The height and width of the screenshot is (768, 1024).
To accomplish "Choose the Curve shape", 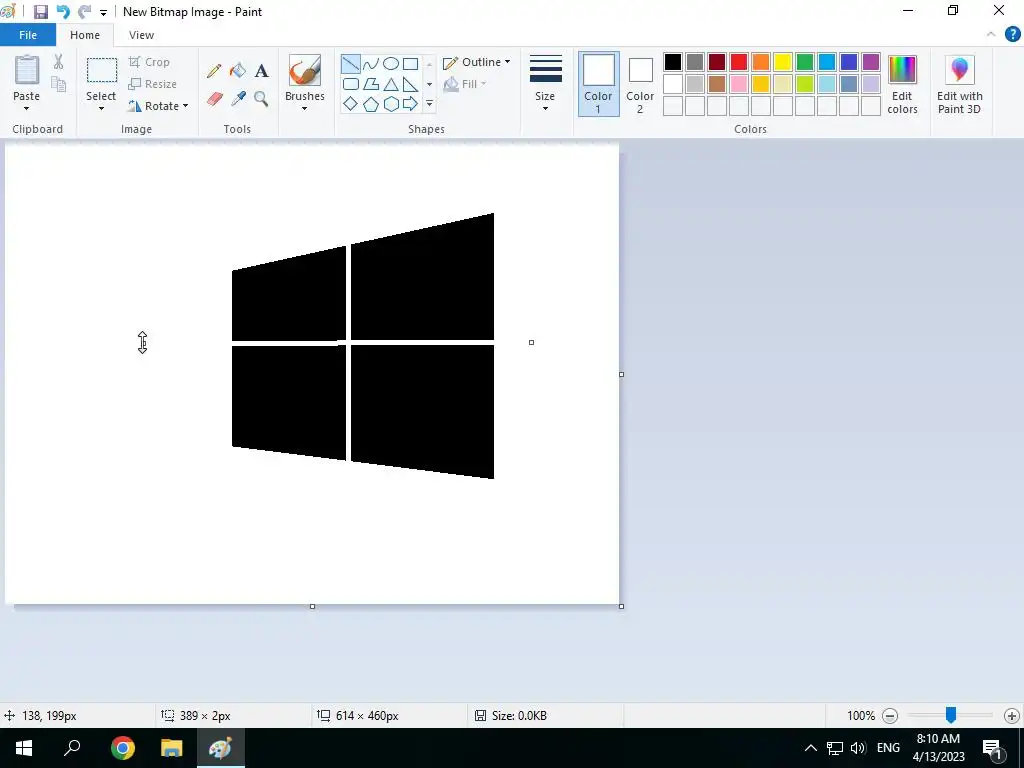I will point(370,63).
